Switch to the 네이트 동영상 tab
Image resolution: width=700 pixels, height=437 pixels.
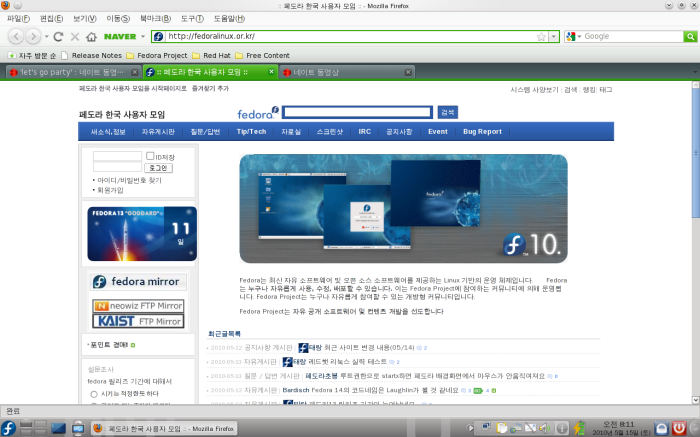(348, 72)
